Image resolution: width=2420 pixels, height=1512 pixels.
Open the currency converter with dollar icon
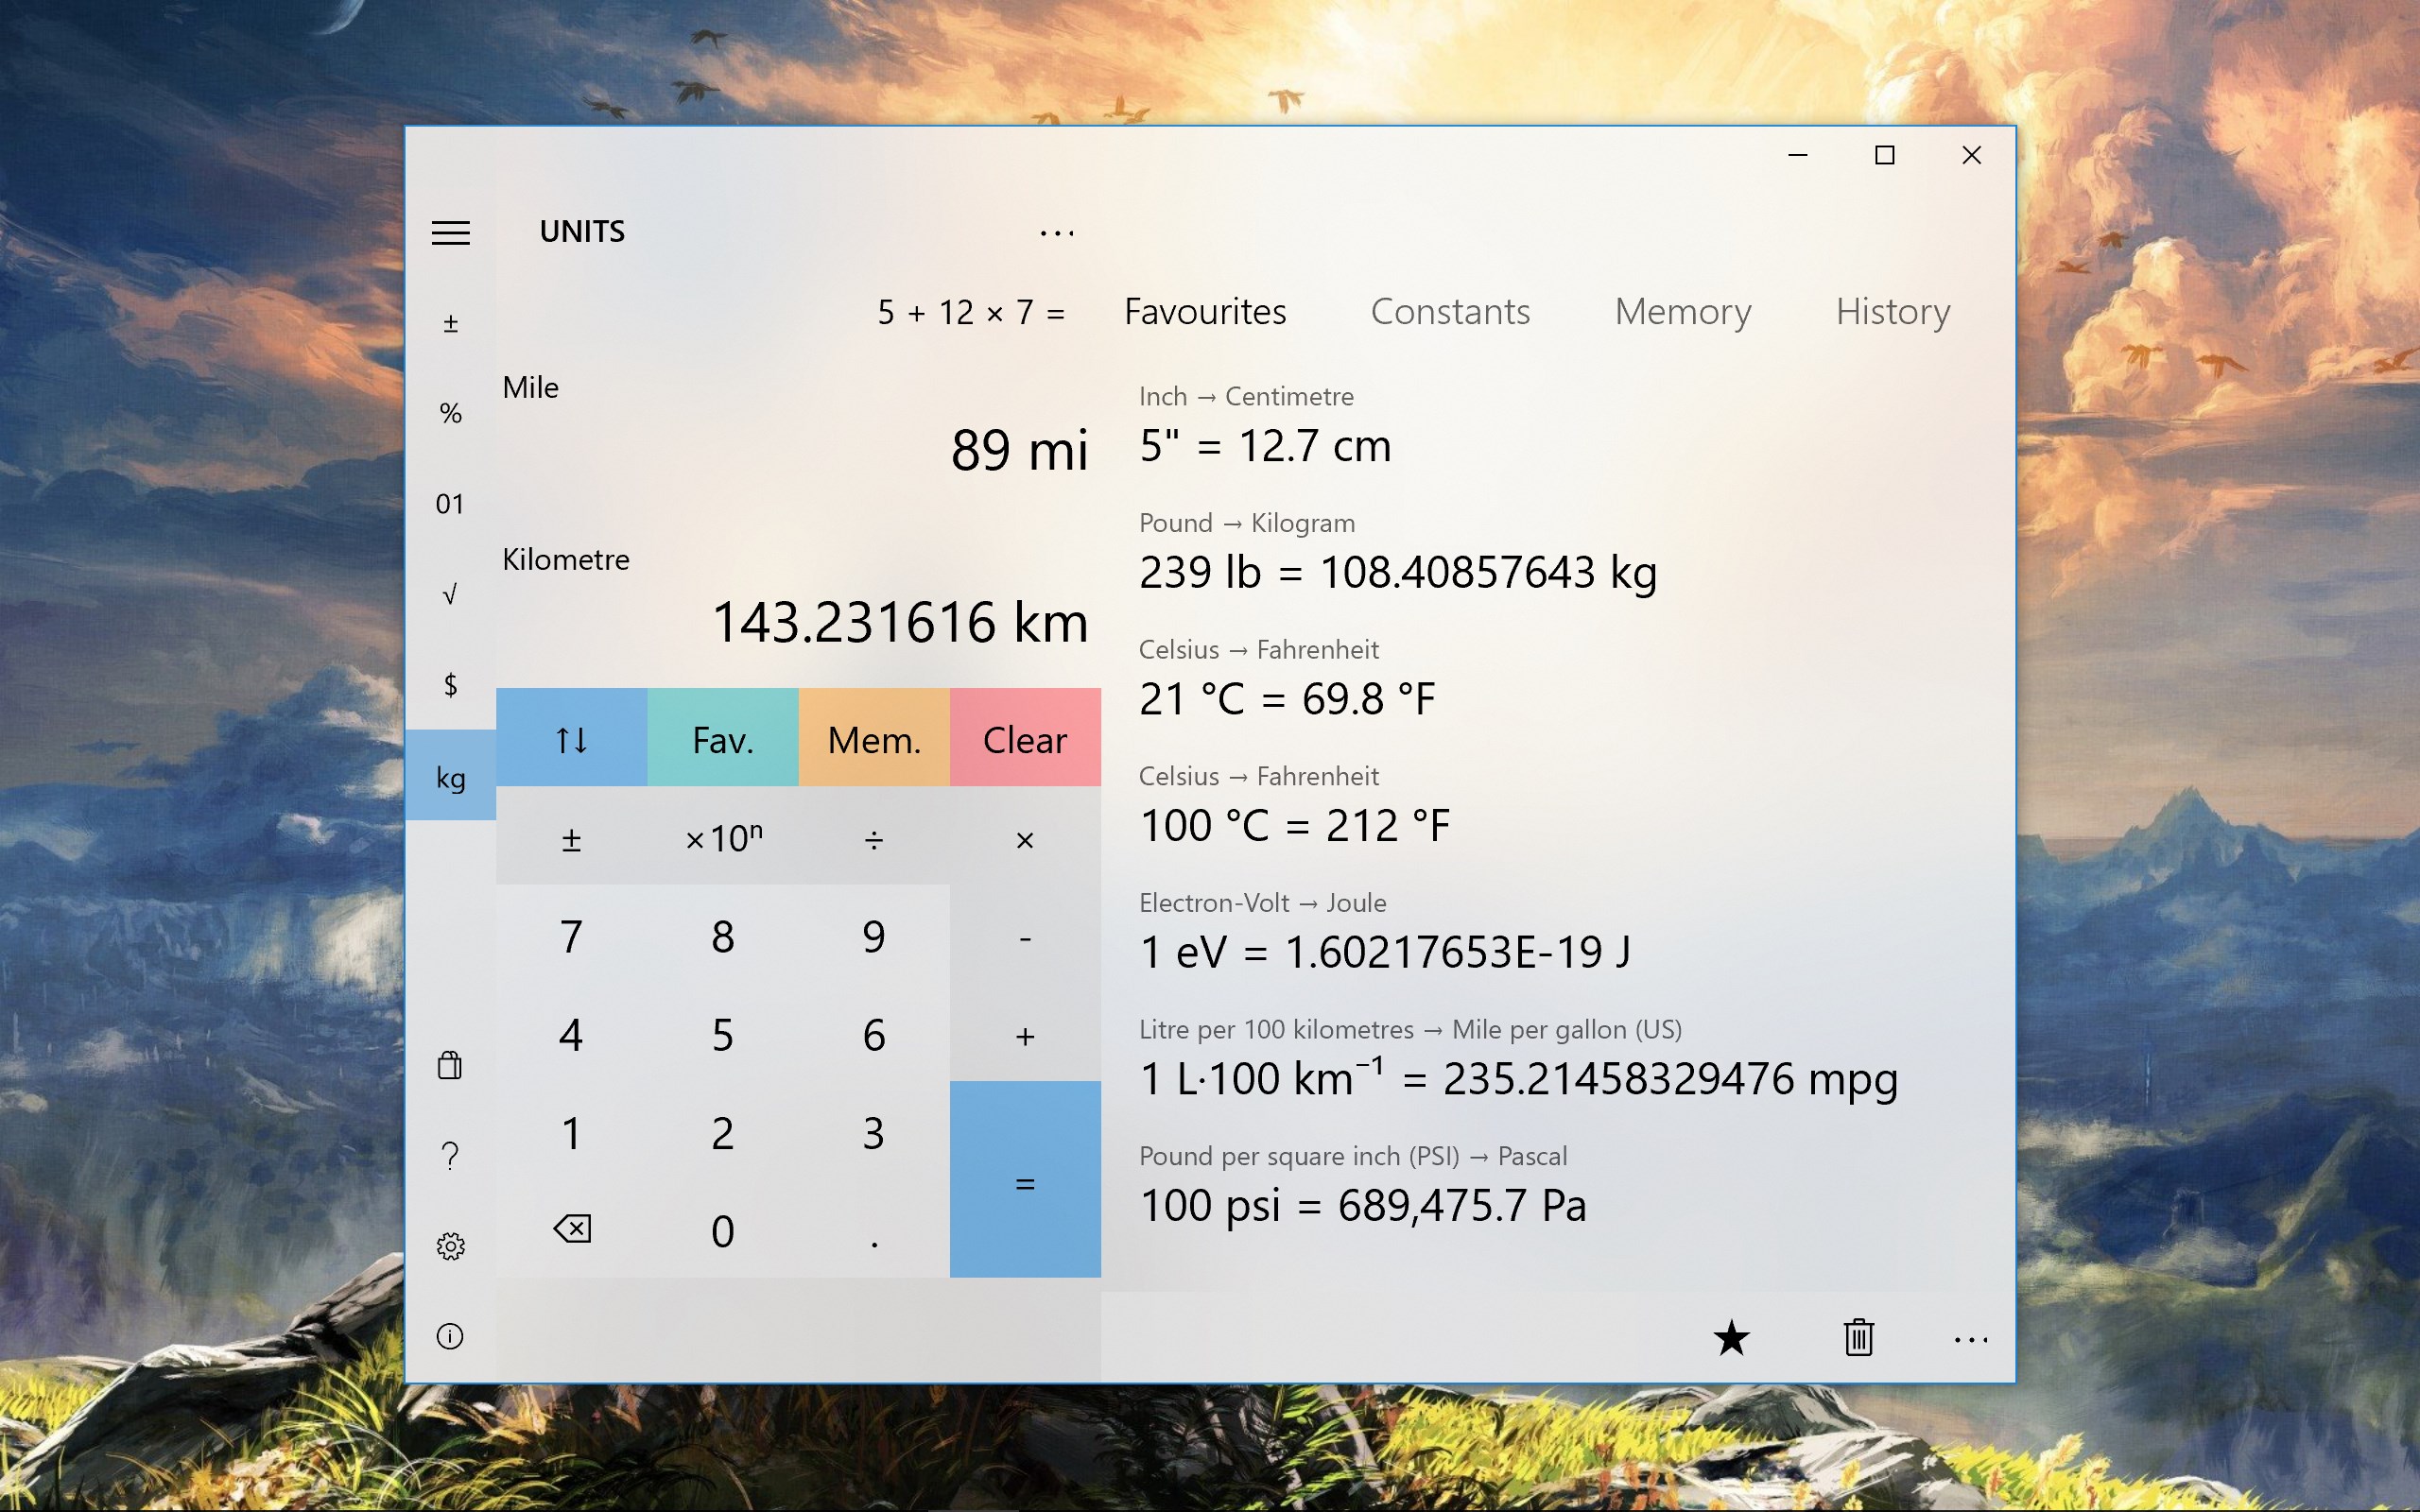pos(450,686)
